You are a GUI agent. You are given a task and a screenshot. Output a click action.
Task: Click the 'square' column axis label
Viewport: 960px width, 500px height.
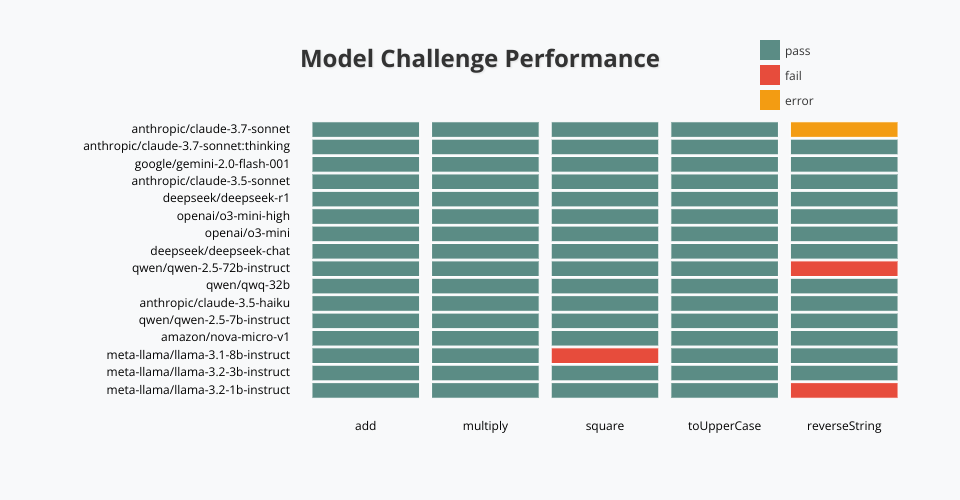point(605,426)
